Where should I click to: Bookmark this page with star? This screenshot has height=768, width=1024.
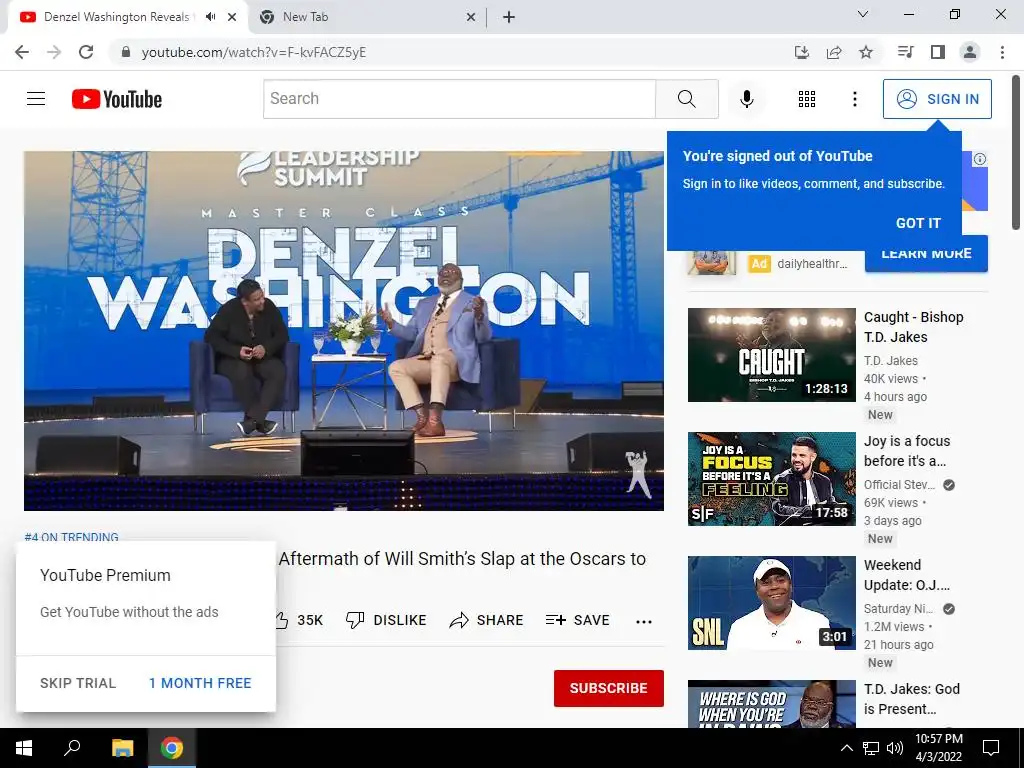[865, 52]
